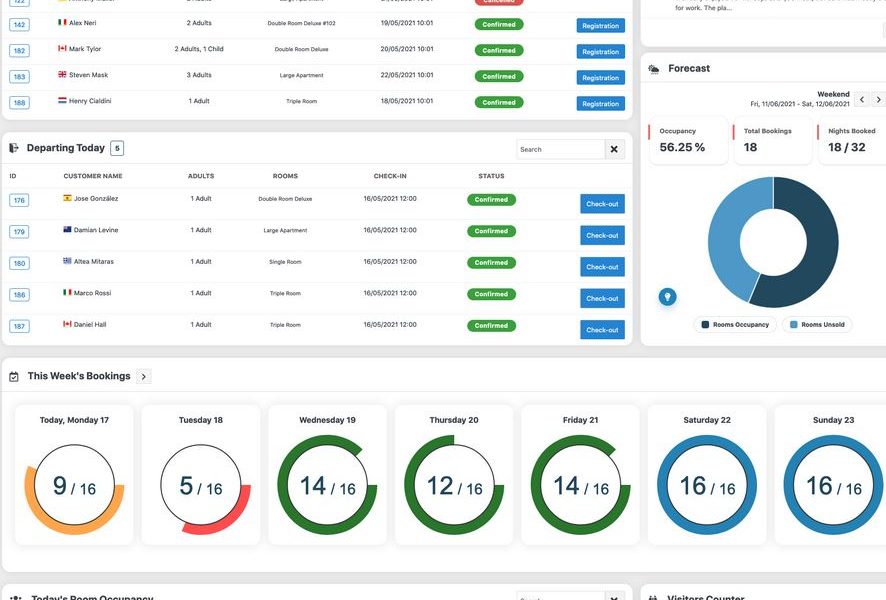This screenshot has height=600, width=886.
Task: Open Tuesday 18 bookings card
Action: point(201,475)
